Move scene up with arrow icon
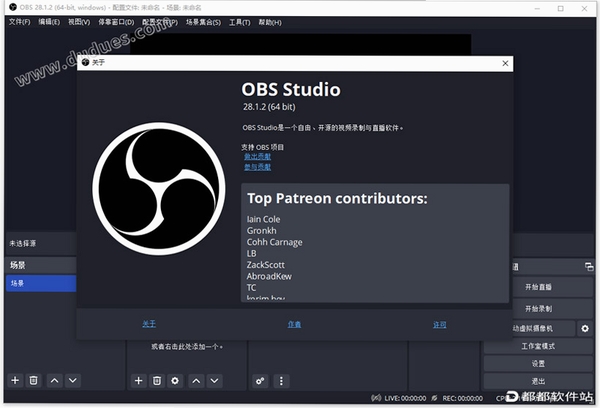 pyautogui.click(x=54, y=380)
